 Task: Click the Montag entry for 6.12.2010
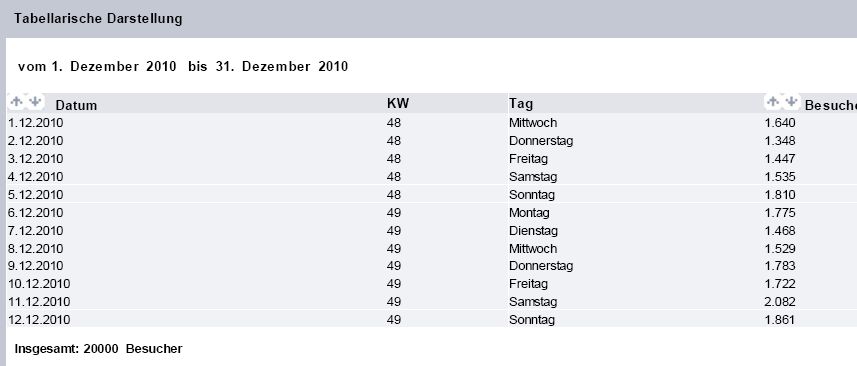(x=529, y=212)
